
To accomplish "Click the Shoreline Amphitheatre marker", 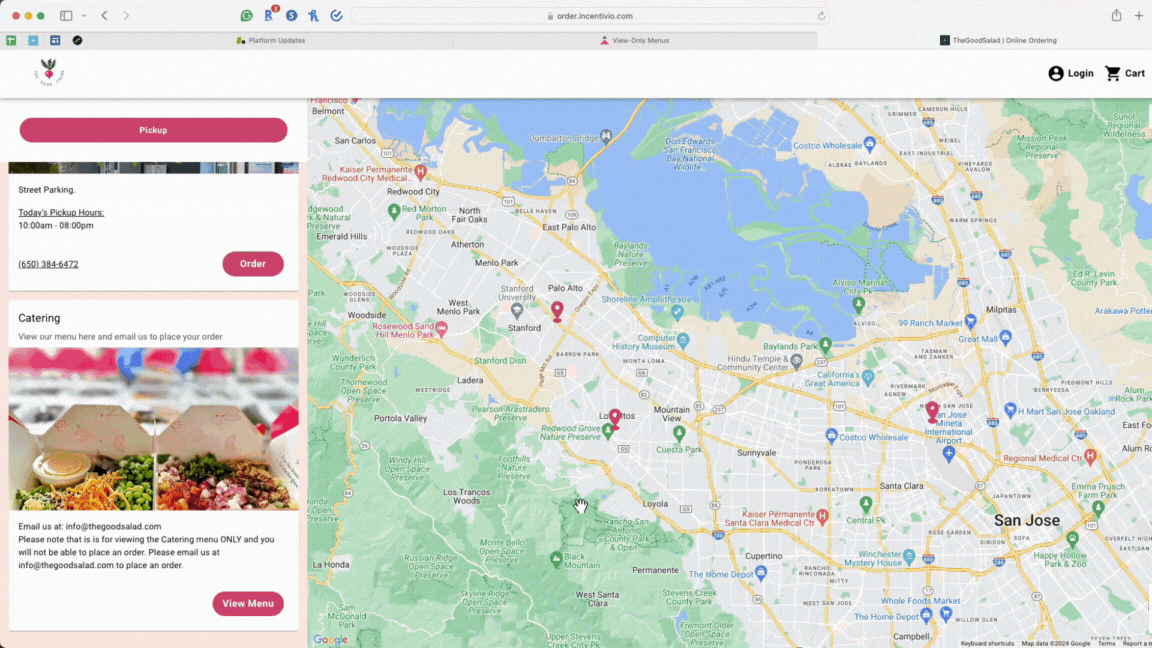I will (x=677, y=312).
